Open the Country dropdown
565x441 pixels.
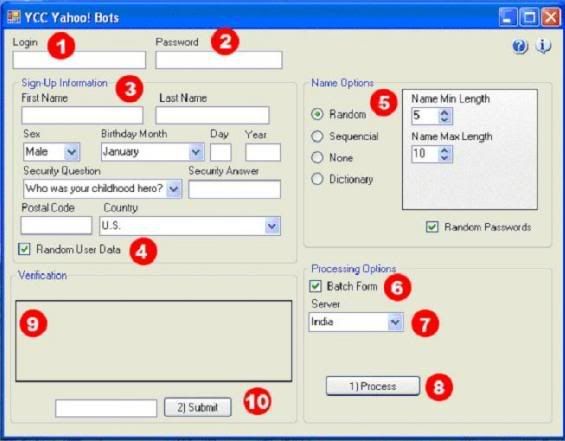(x=272, y=226)
